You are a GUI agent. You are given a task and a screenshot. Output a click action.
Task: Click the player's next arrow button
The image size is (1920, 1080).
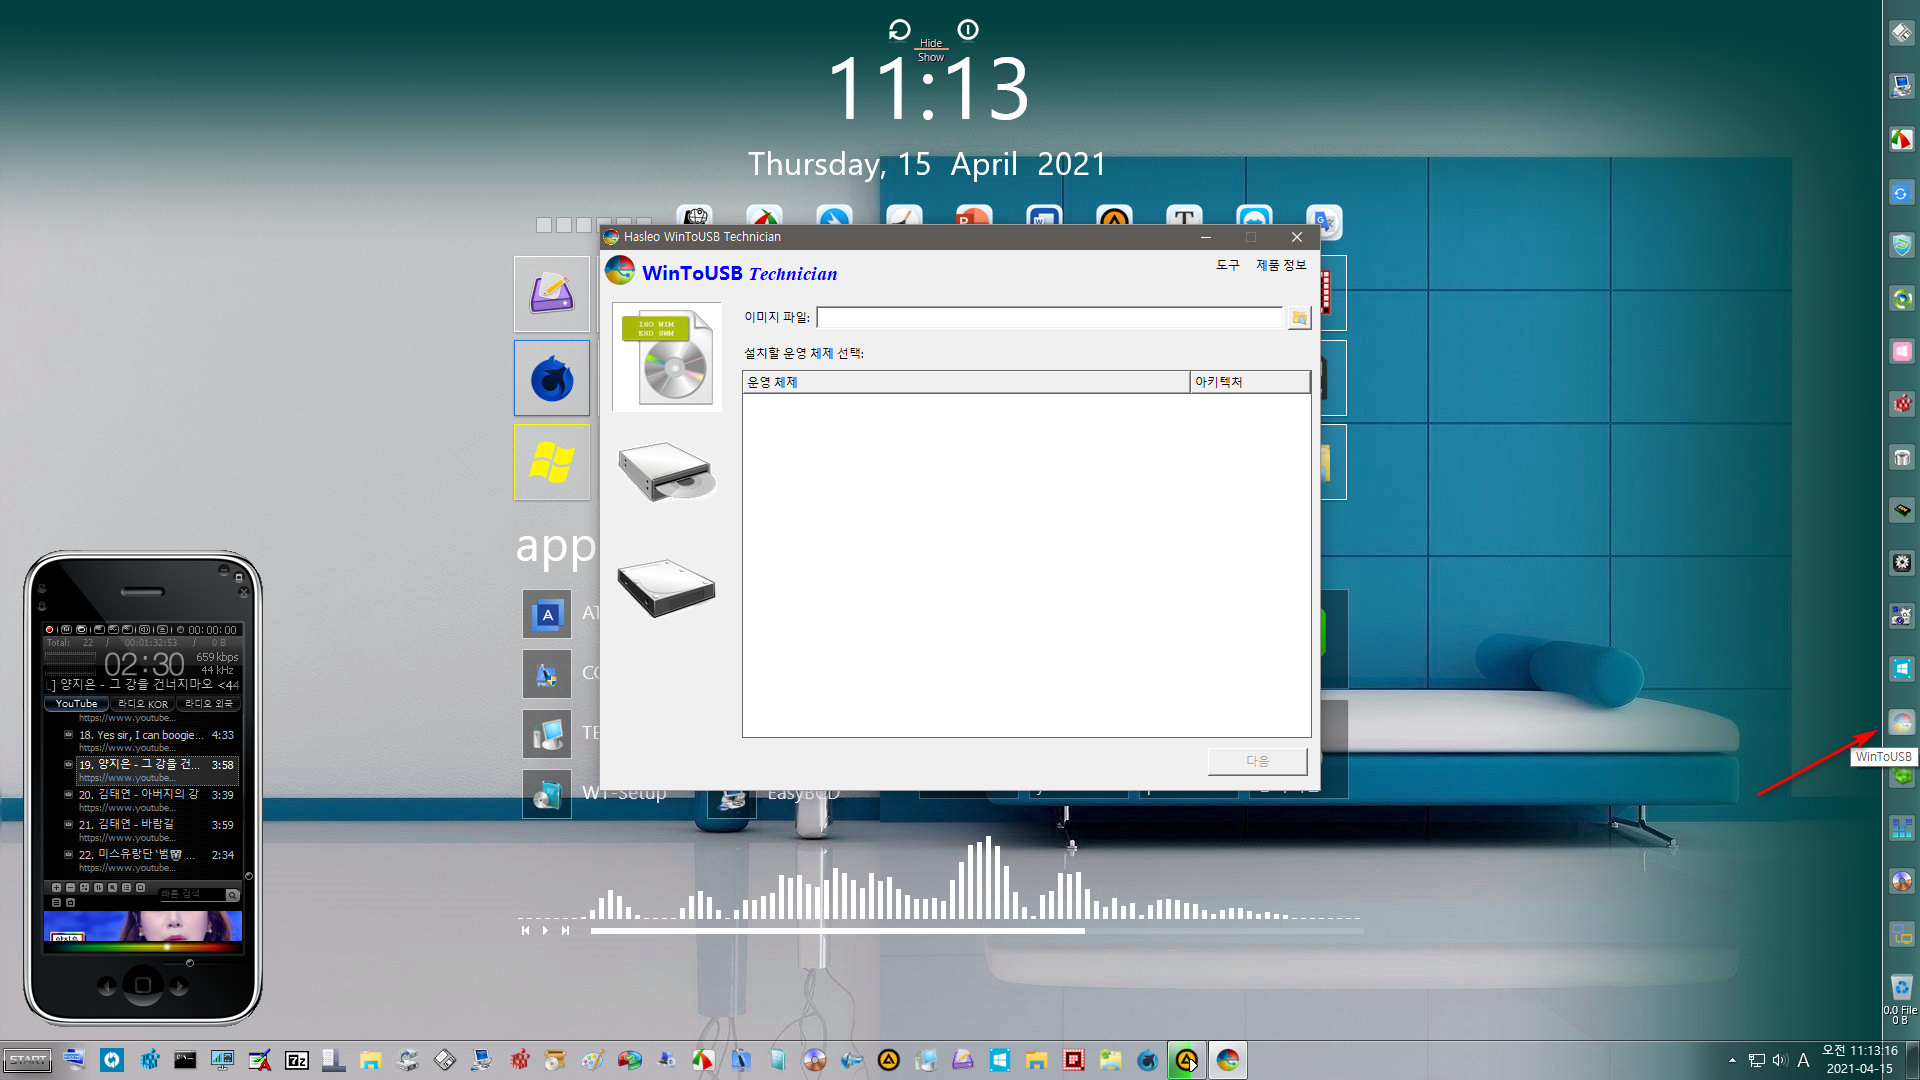tap(179, 986)
